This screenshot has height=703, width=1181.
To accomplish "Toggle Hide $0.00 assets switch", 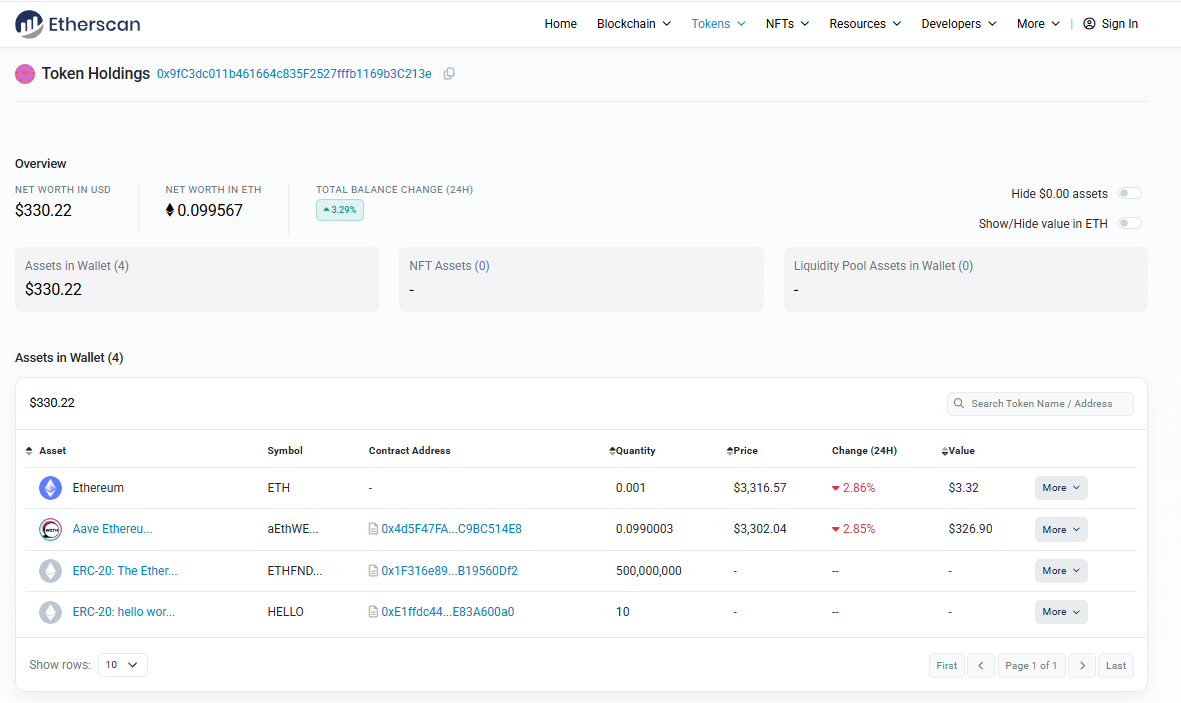I will point(1129,194).
